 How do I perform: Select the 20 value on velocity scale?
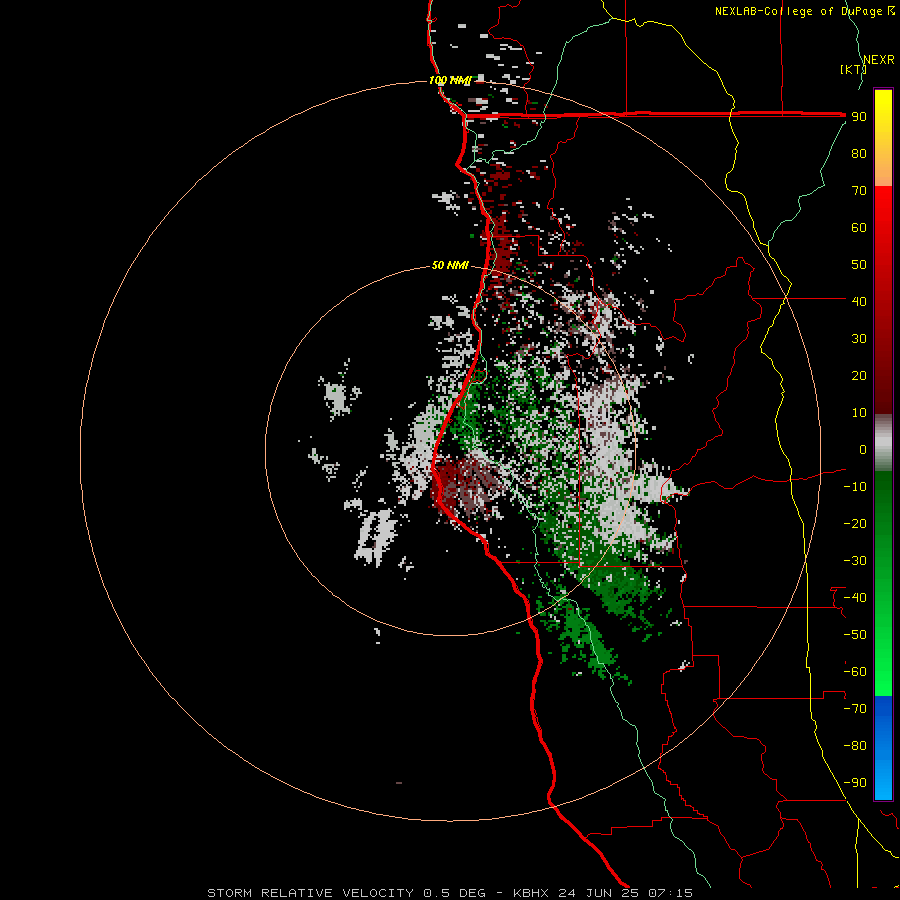tap(859, 375)
